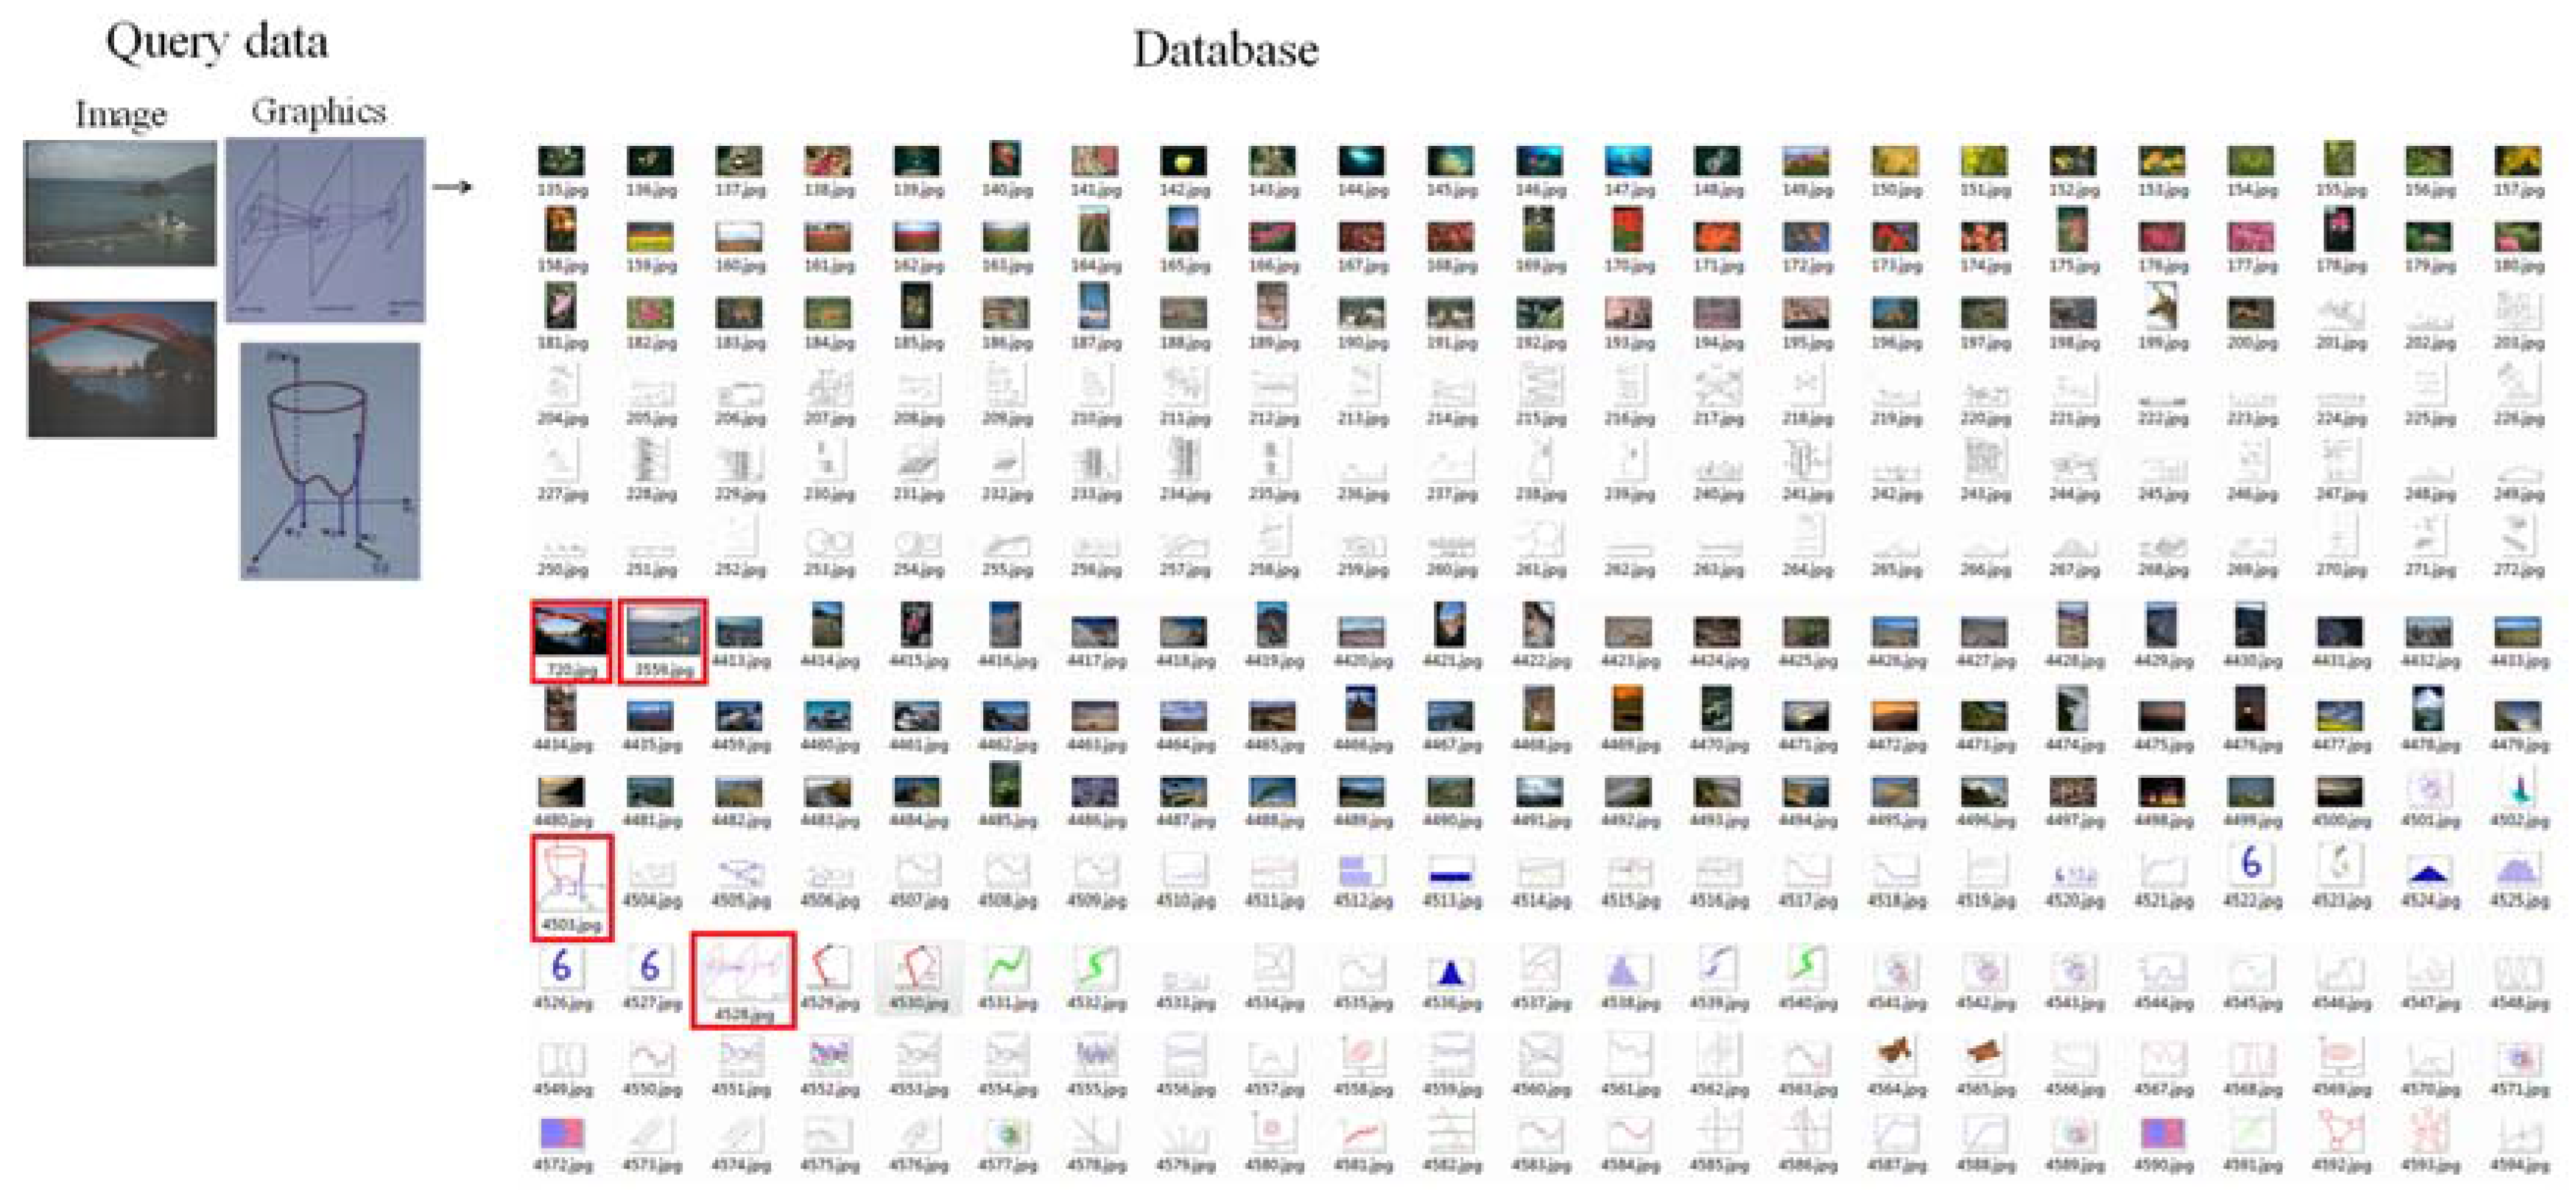Viewport: 2576px width, 1197px height.
Task: Select 4590.jpg purple and pink thumbnail
Action: pos(2162,1133)
